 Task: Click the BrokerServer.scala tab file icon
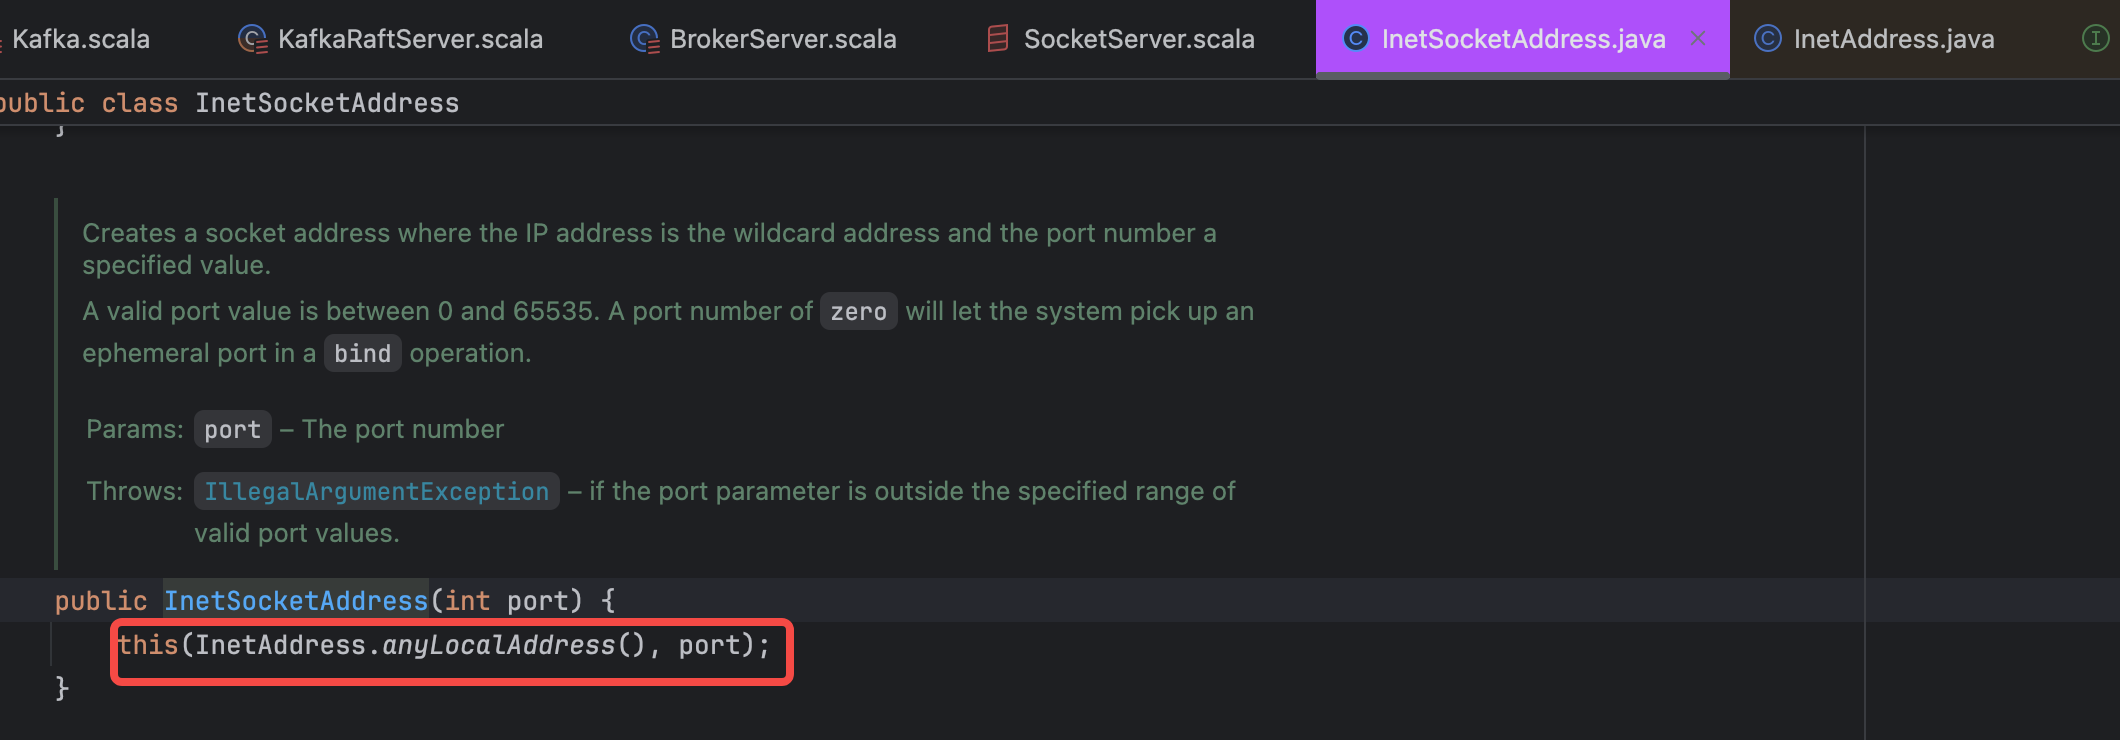644,39
